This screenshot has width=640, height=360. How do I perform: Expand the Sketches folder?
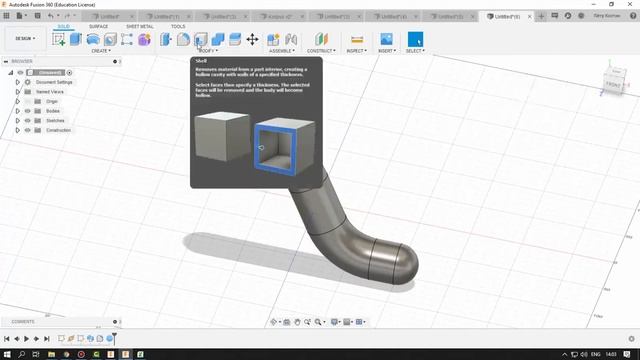pyautogui.click(x=18, y=120)
